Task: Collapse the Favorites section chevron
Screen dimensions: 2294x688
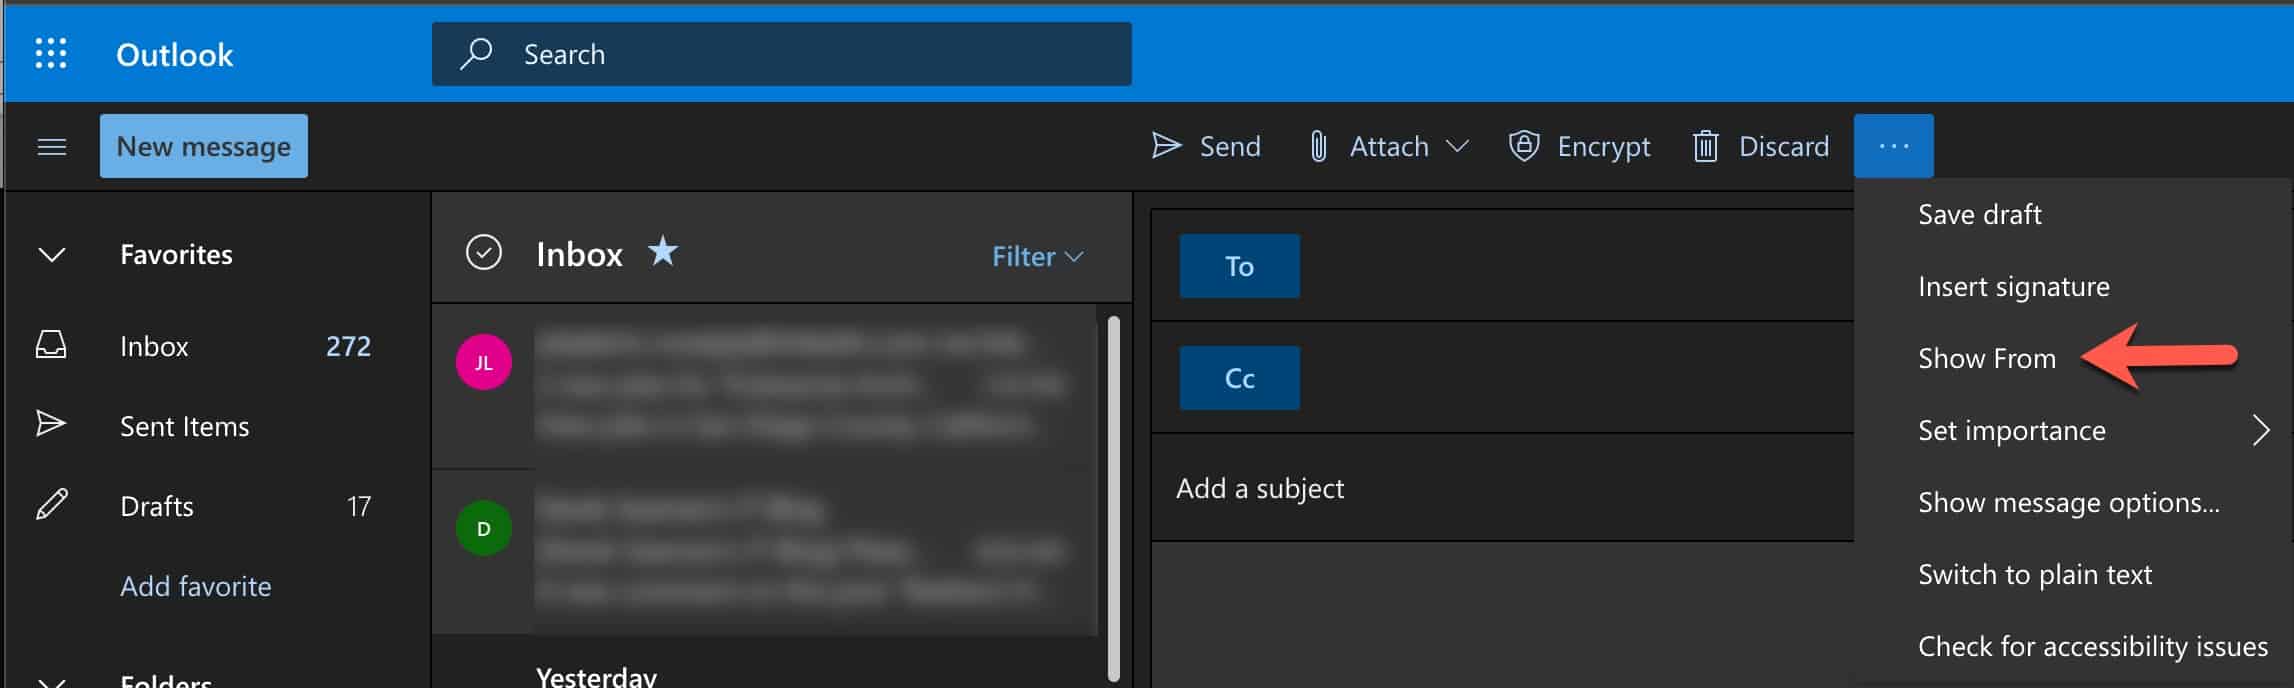Action: point(52,254)
